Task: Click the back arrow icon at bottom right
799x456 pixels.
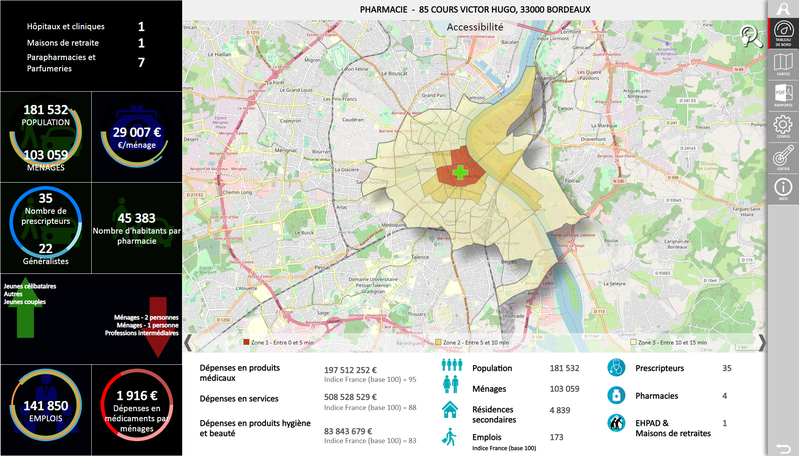Action: (783, 444)
